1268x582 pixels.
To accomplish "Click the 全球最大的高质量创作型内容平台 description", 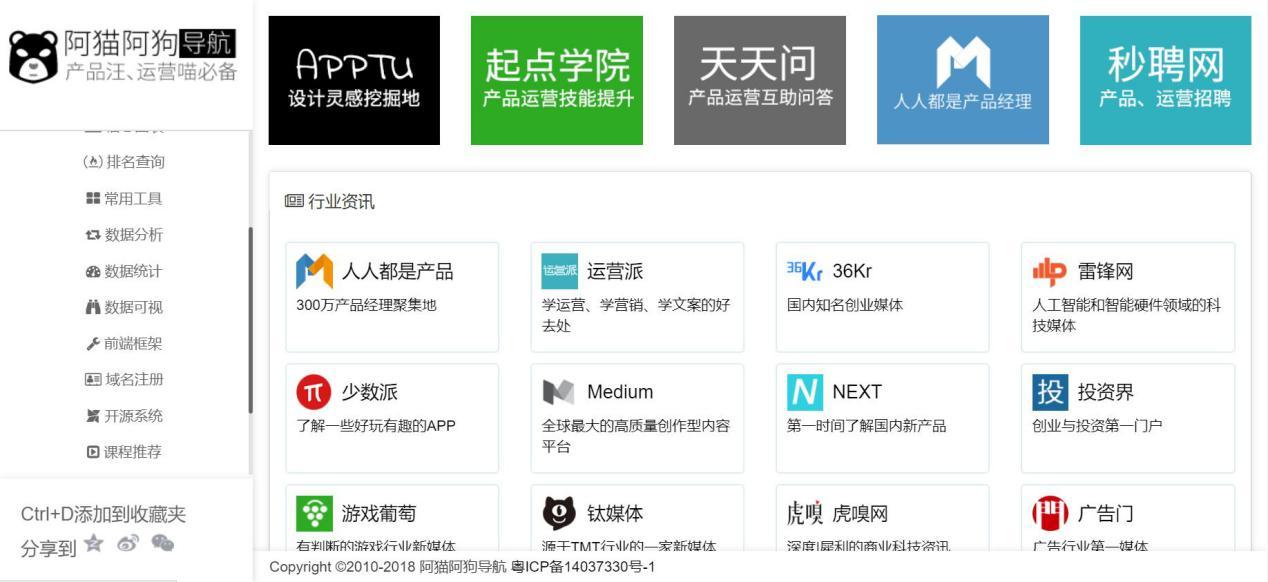I will coord(636,436).
